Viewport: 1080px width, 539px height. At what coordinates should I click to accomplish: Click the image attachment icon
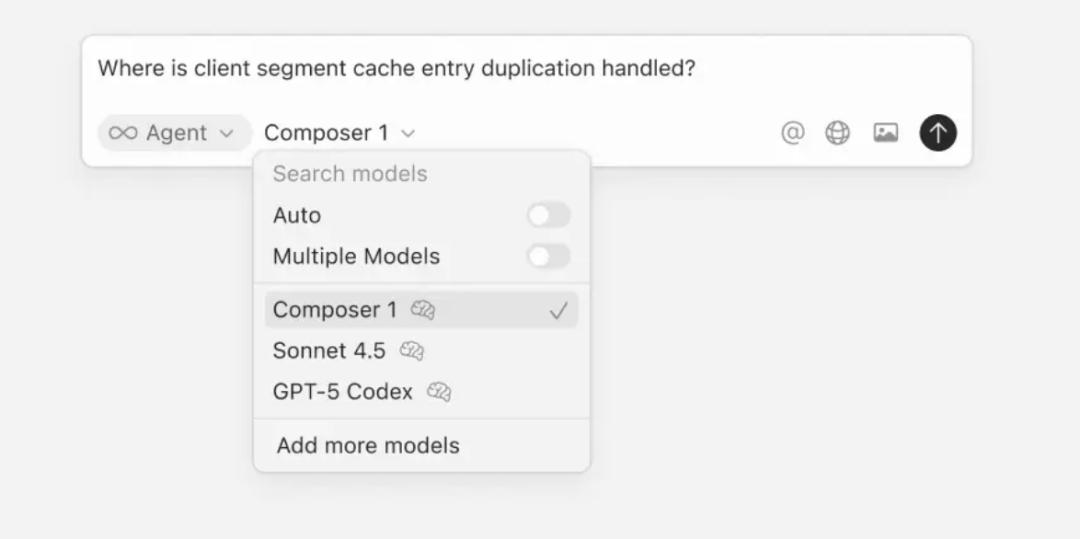tap(885, 133)
